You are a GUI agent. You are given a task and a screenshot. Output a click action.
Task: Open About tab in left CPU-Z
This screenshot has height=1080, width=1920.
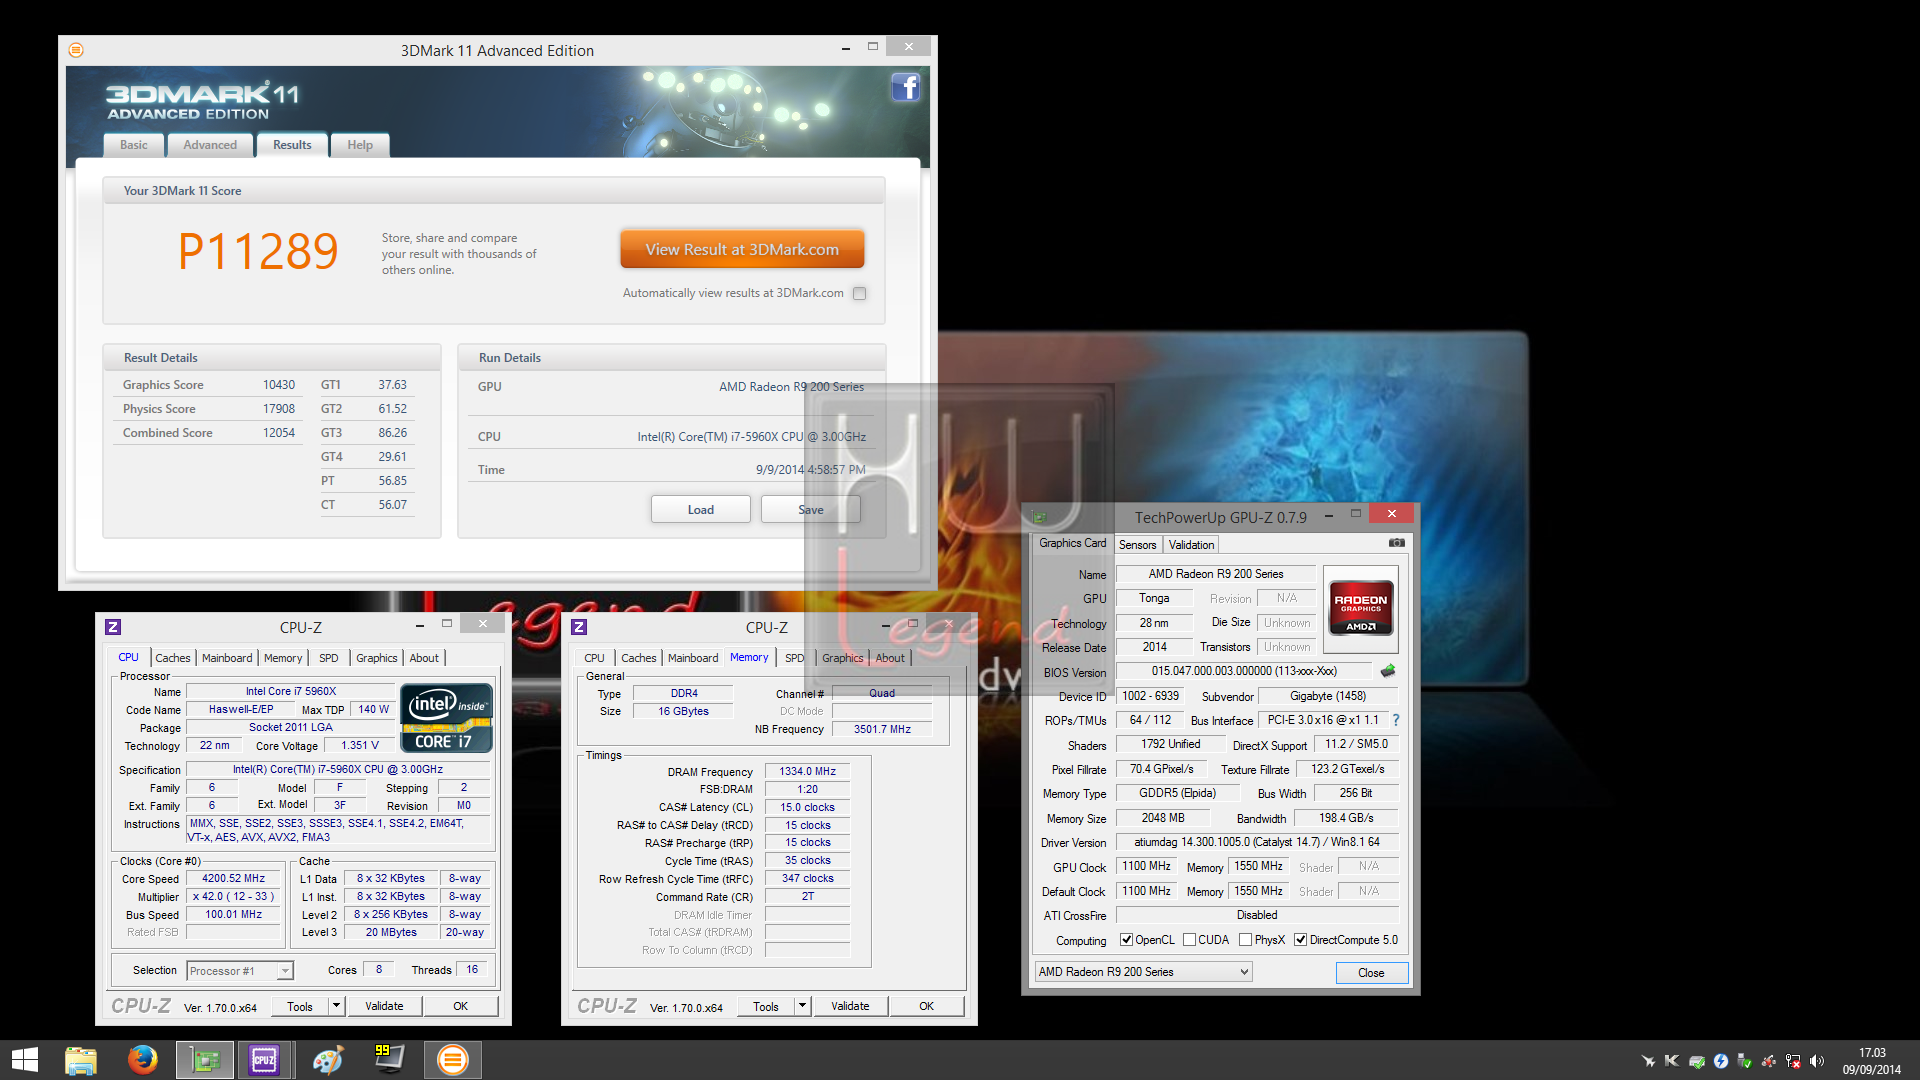424,658
